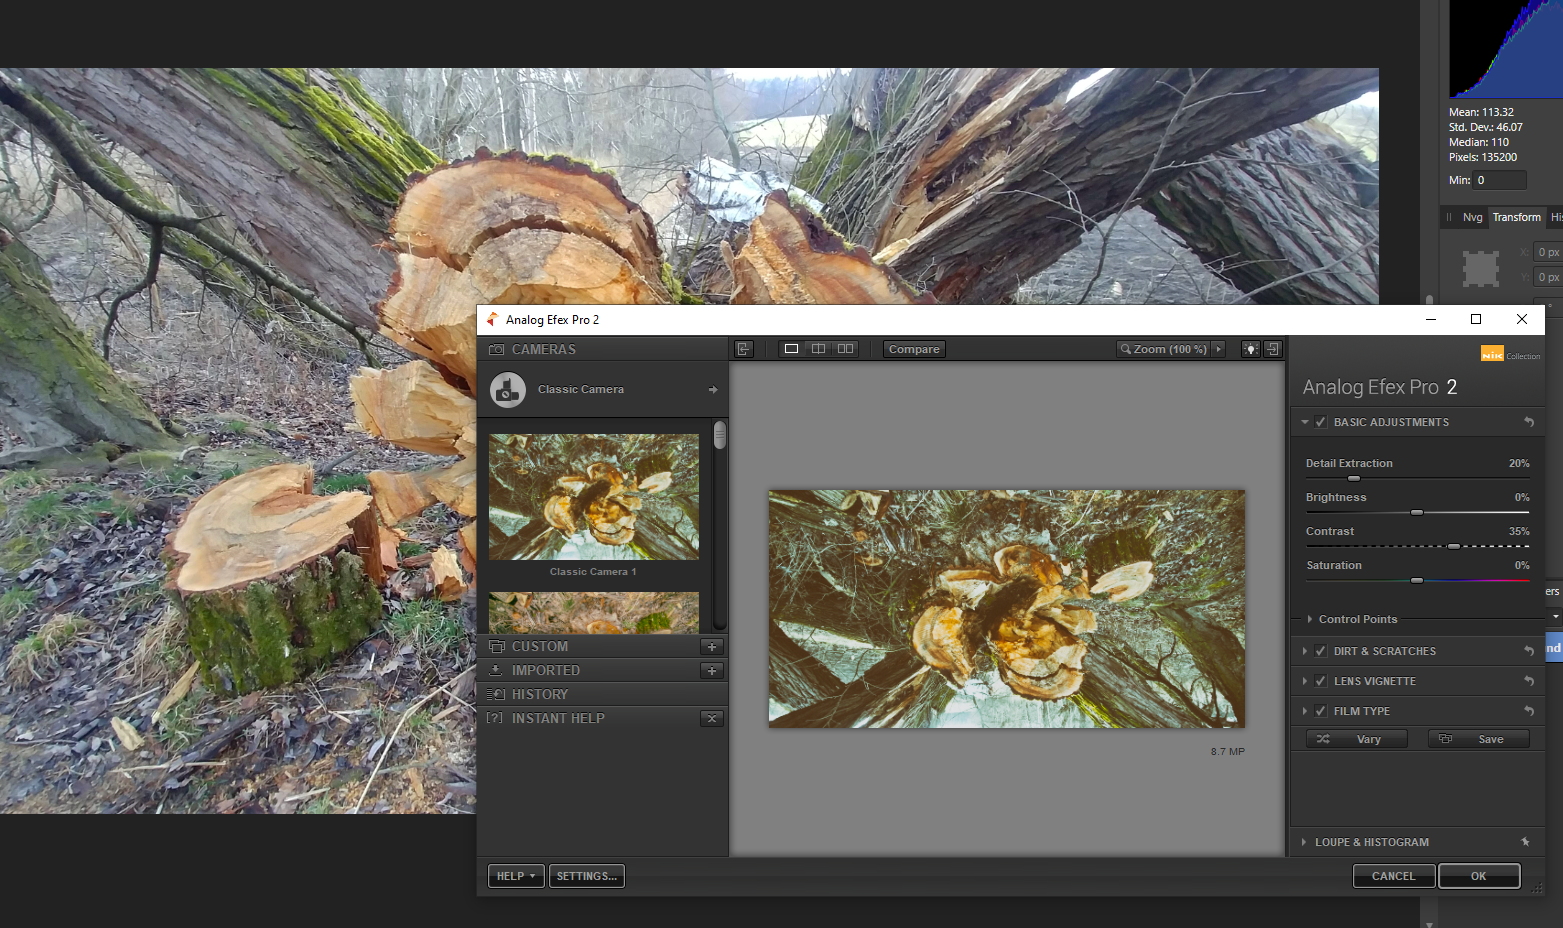Expand the Loupe & Histogram panel
The width and height of the screenshot is (1563, 928).
(1304, 842)
